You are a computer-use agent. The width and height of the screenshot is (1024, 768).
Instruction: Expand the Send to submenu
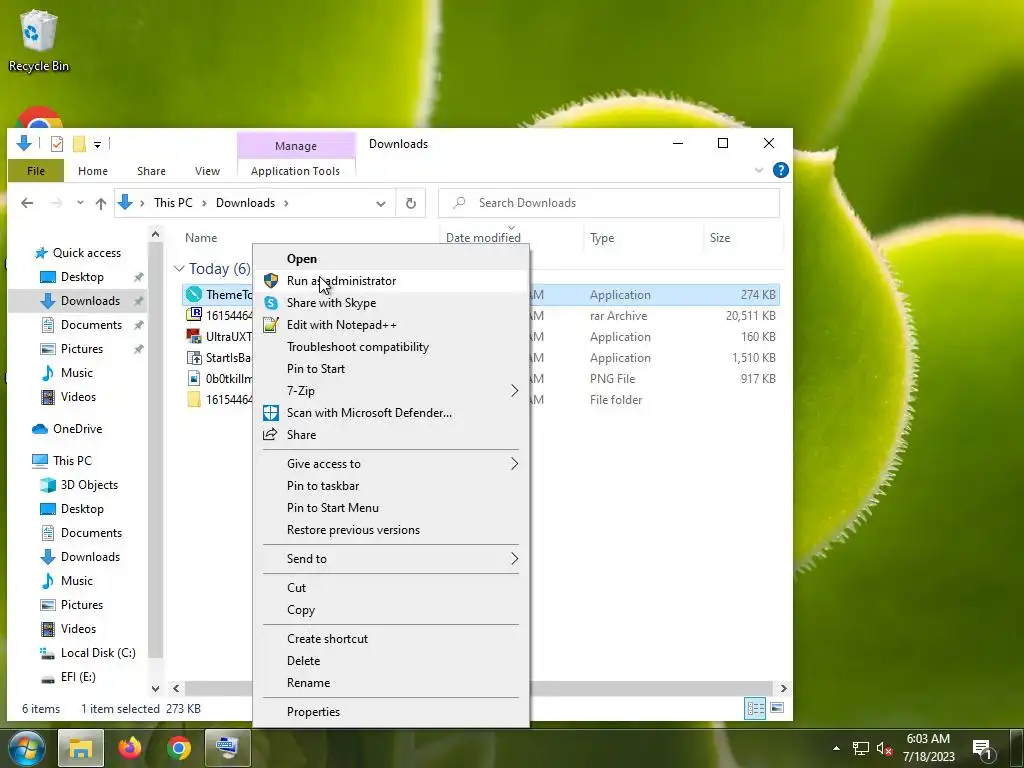(391, 559)
